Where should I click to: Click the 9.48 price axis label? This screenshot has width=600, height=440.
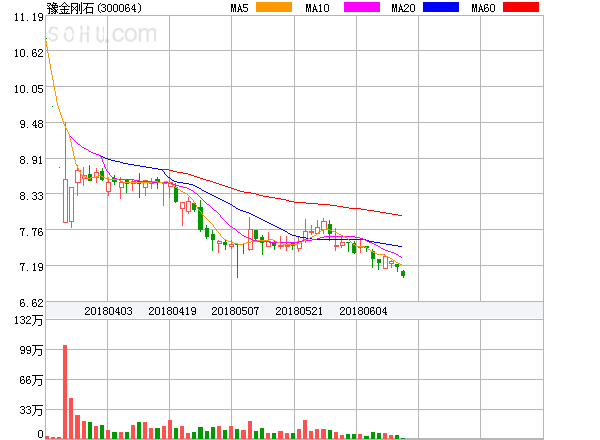[31, 124]
